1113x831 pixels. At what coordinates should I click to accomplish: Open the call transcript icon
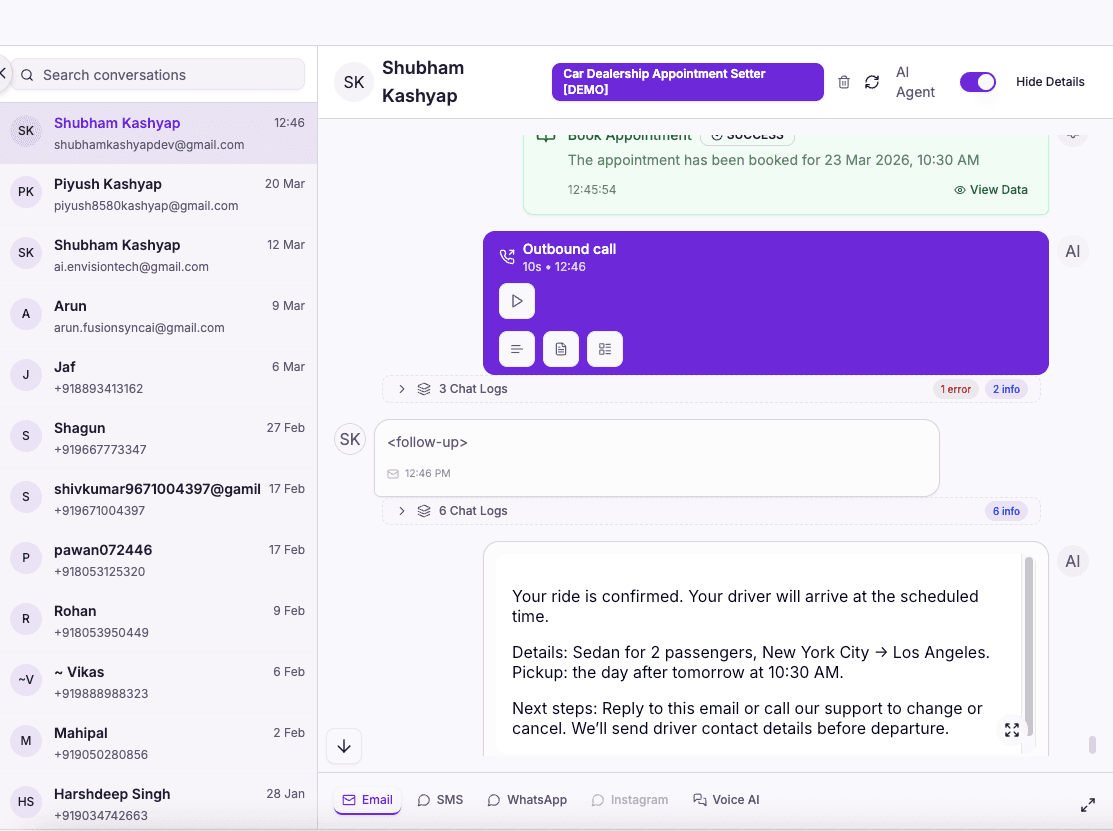(516, 349)
